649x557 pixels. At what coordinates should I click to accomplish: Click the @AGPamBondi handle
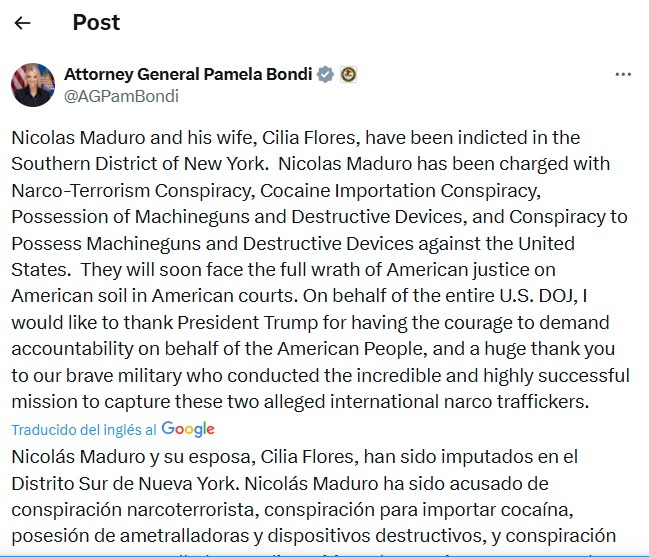[121, 96]
